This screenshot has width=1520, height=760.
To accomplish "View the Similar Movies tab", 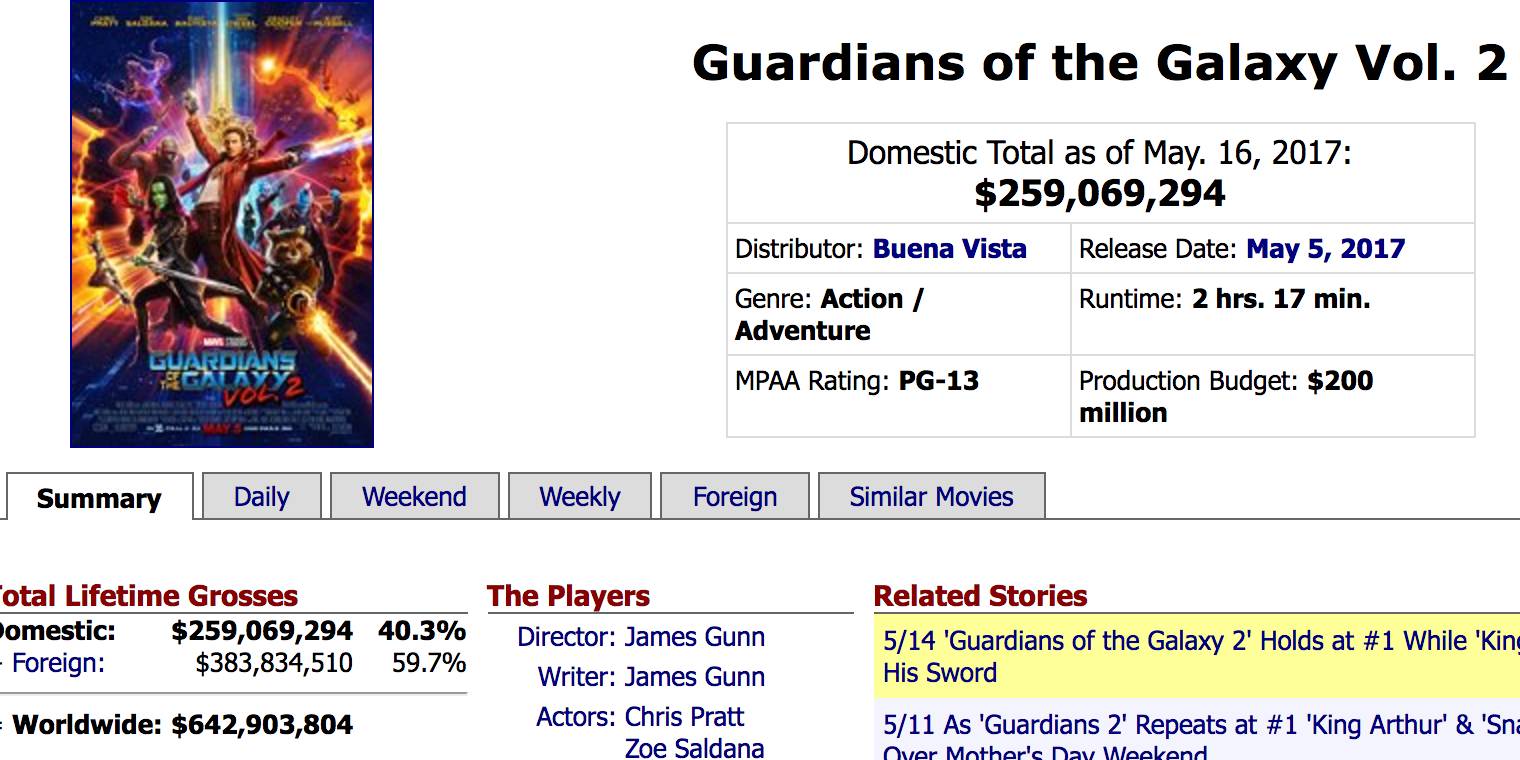I will coord(931,497).
